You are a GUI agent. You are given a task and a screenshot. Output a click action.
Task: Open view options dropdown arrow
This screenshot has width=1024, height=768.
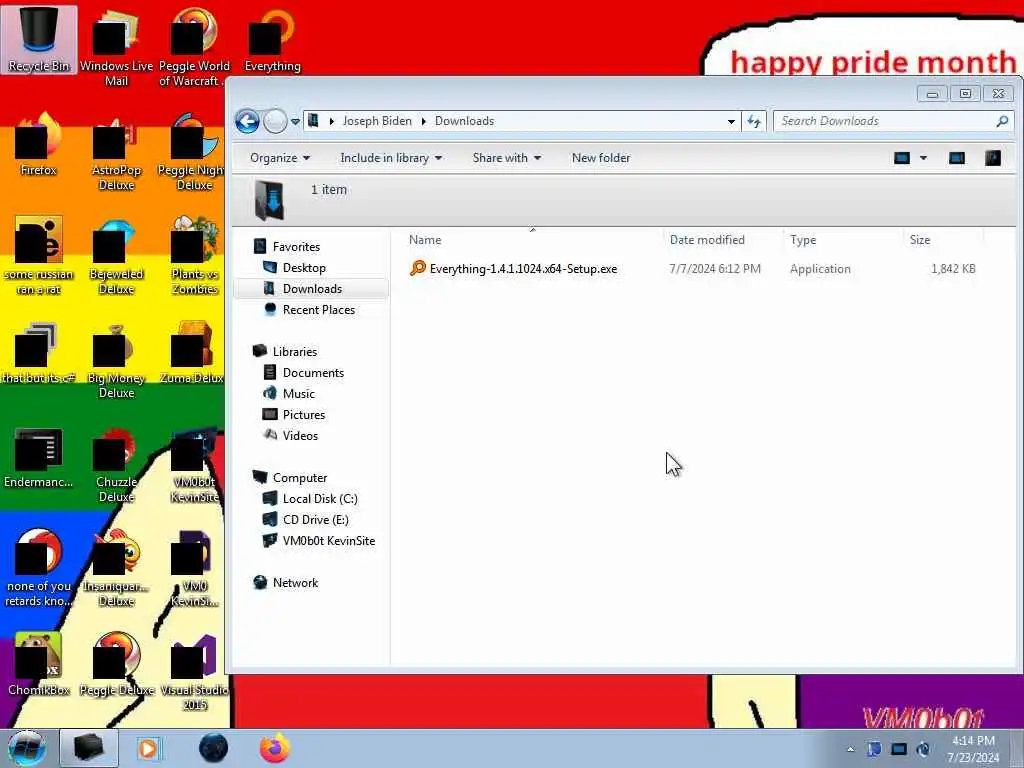pos(923,158)
